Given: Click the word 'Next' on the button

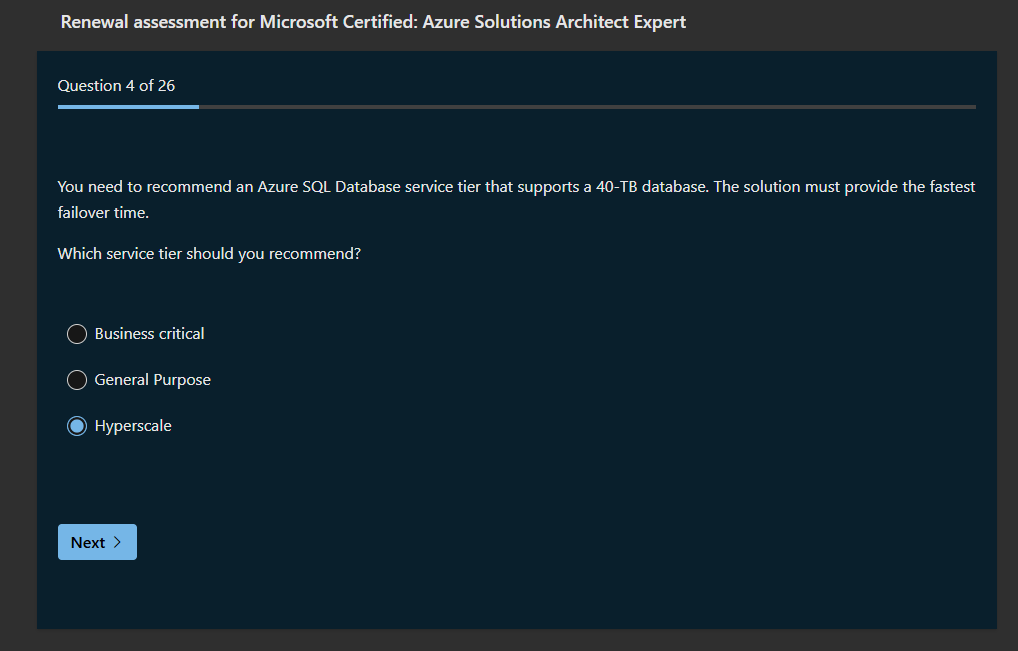Looking at the screenshot, I should point(88,542).
